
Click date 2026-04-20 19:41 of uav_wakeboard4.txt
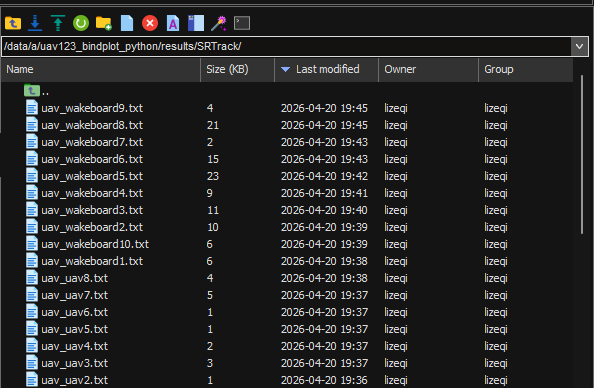point(324,193)
